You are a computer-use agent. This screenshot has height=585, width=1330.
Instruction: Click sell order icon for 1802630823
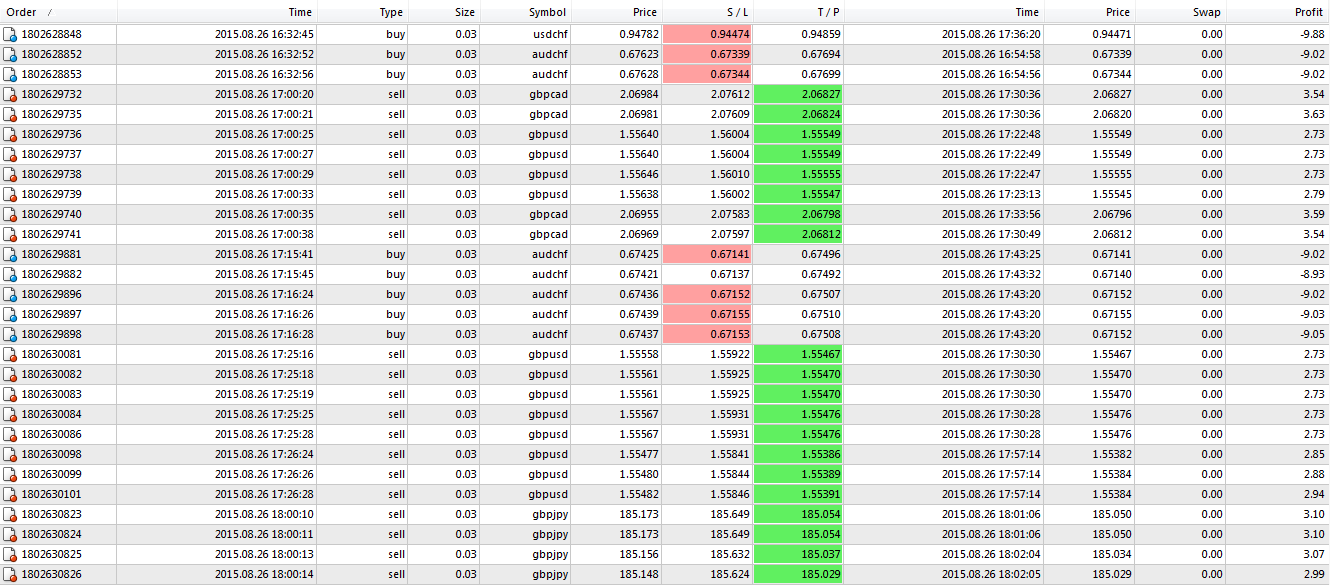[10, 514]
